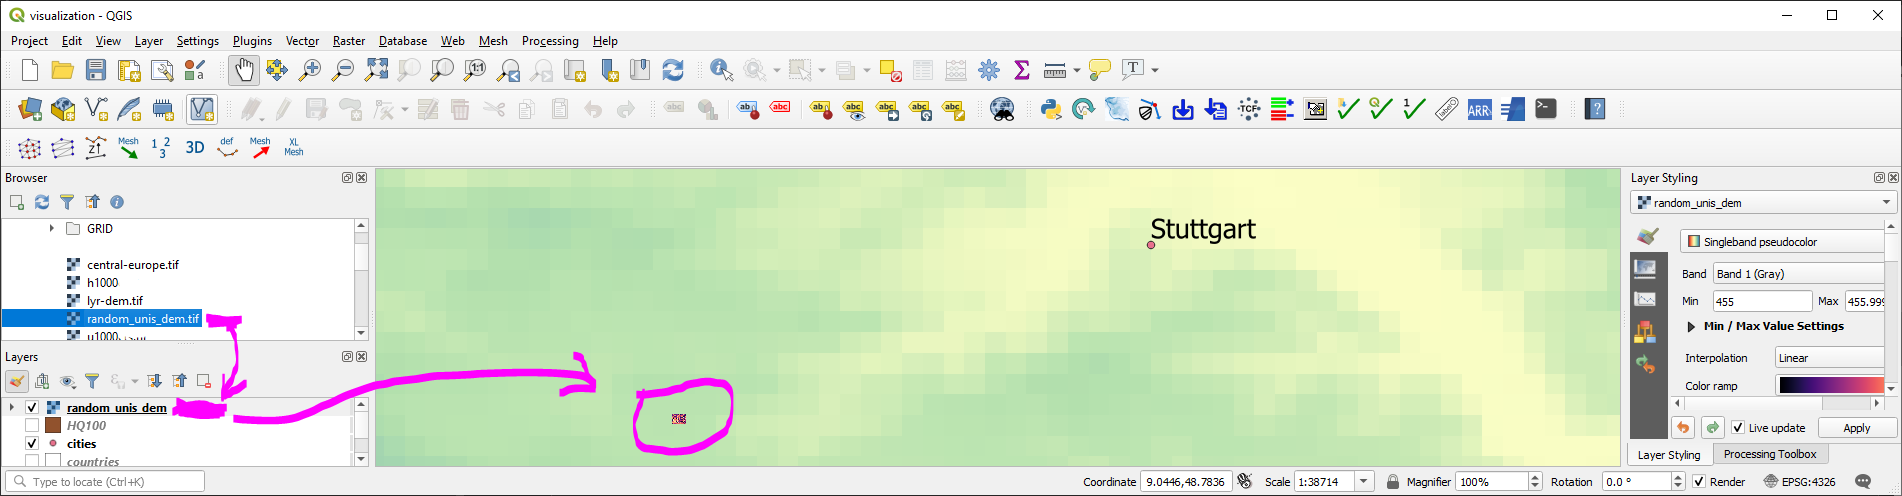Expand Min / Max Value Settings
This screenshot has height=496, width=1902.
coord(1691,326)
